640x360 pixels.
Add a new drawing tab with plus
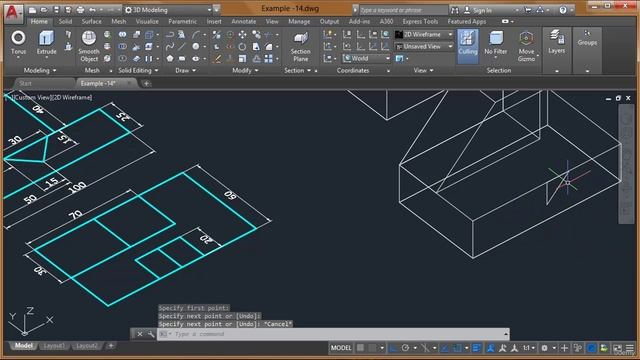[x=147, y=84]
